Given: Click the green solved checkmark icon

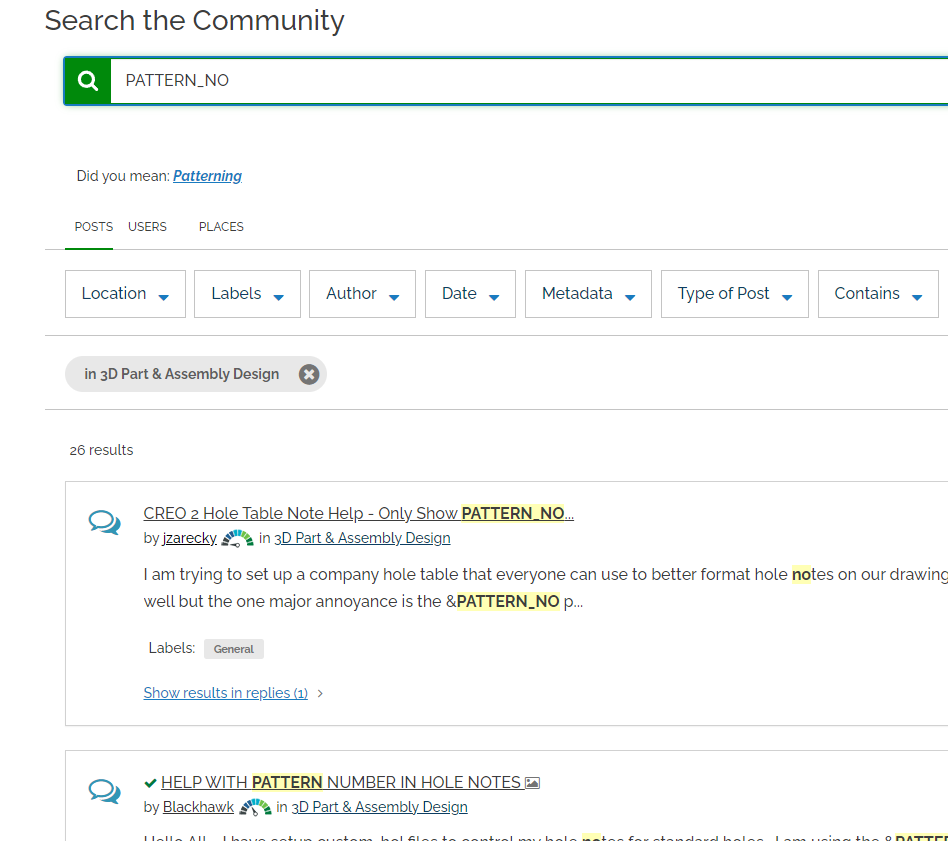Looking at the screenshot, I should 151,782.
